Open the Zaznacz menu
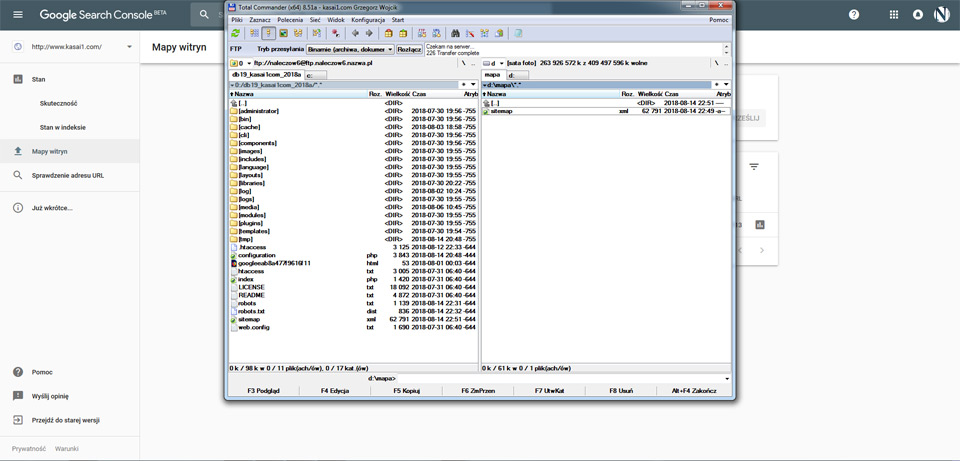Viewport: 960px width, 461px height. coord(260,20)
